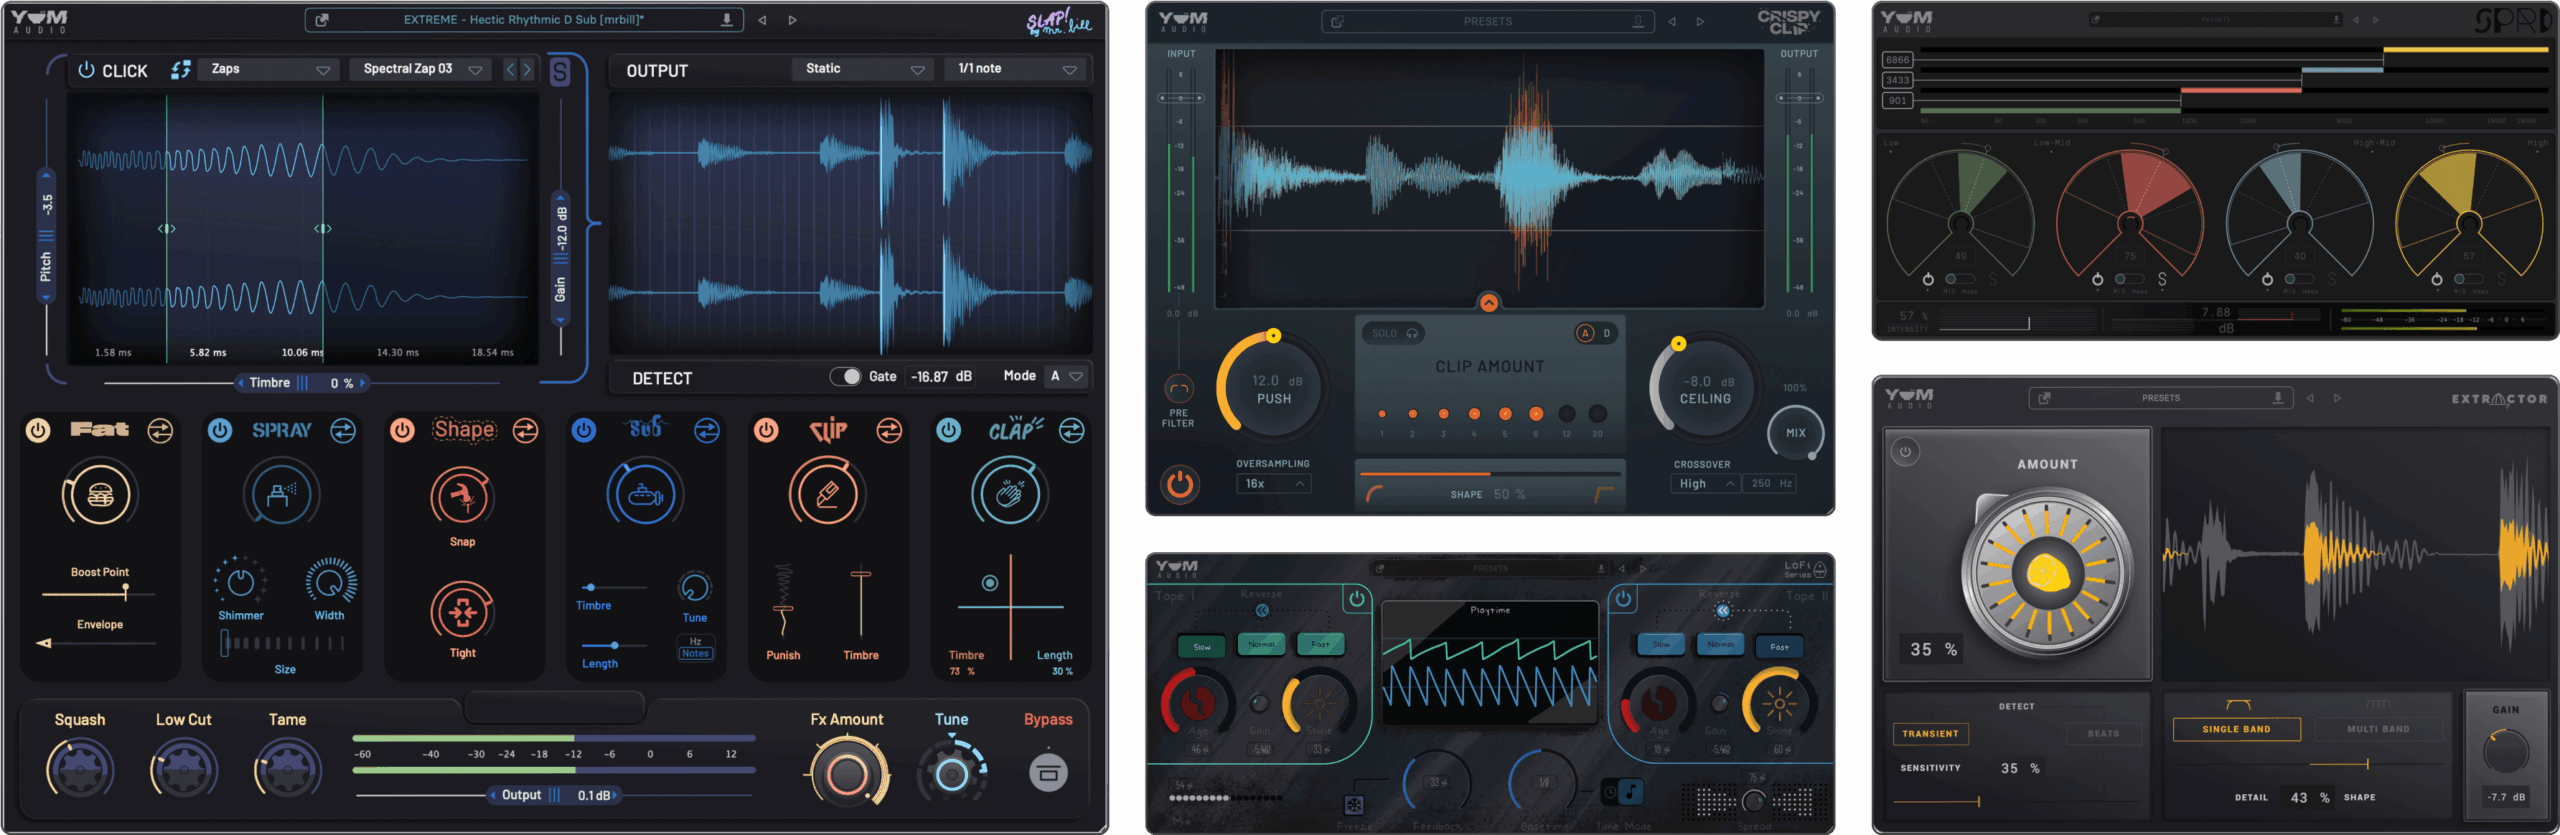Viewport: 2560px width, 835px height.
Task: Click the Boost Point slider in Fat
Action: [99, 594]
